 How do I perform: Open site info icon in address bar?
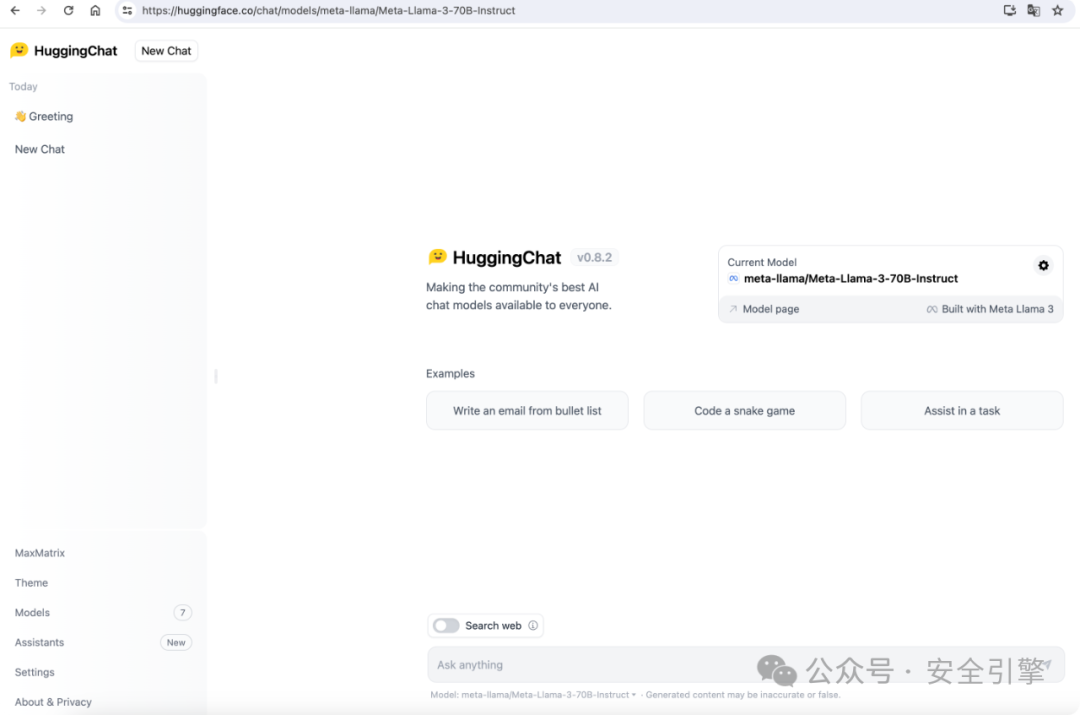(x=127, y=10)
